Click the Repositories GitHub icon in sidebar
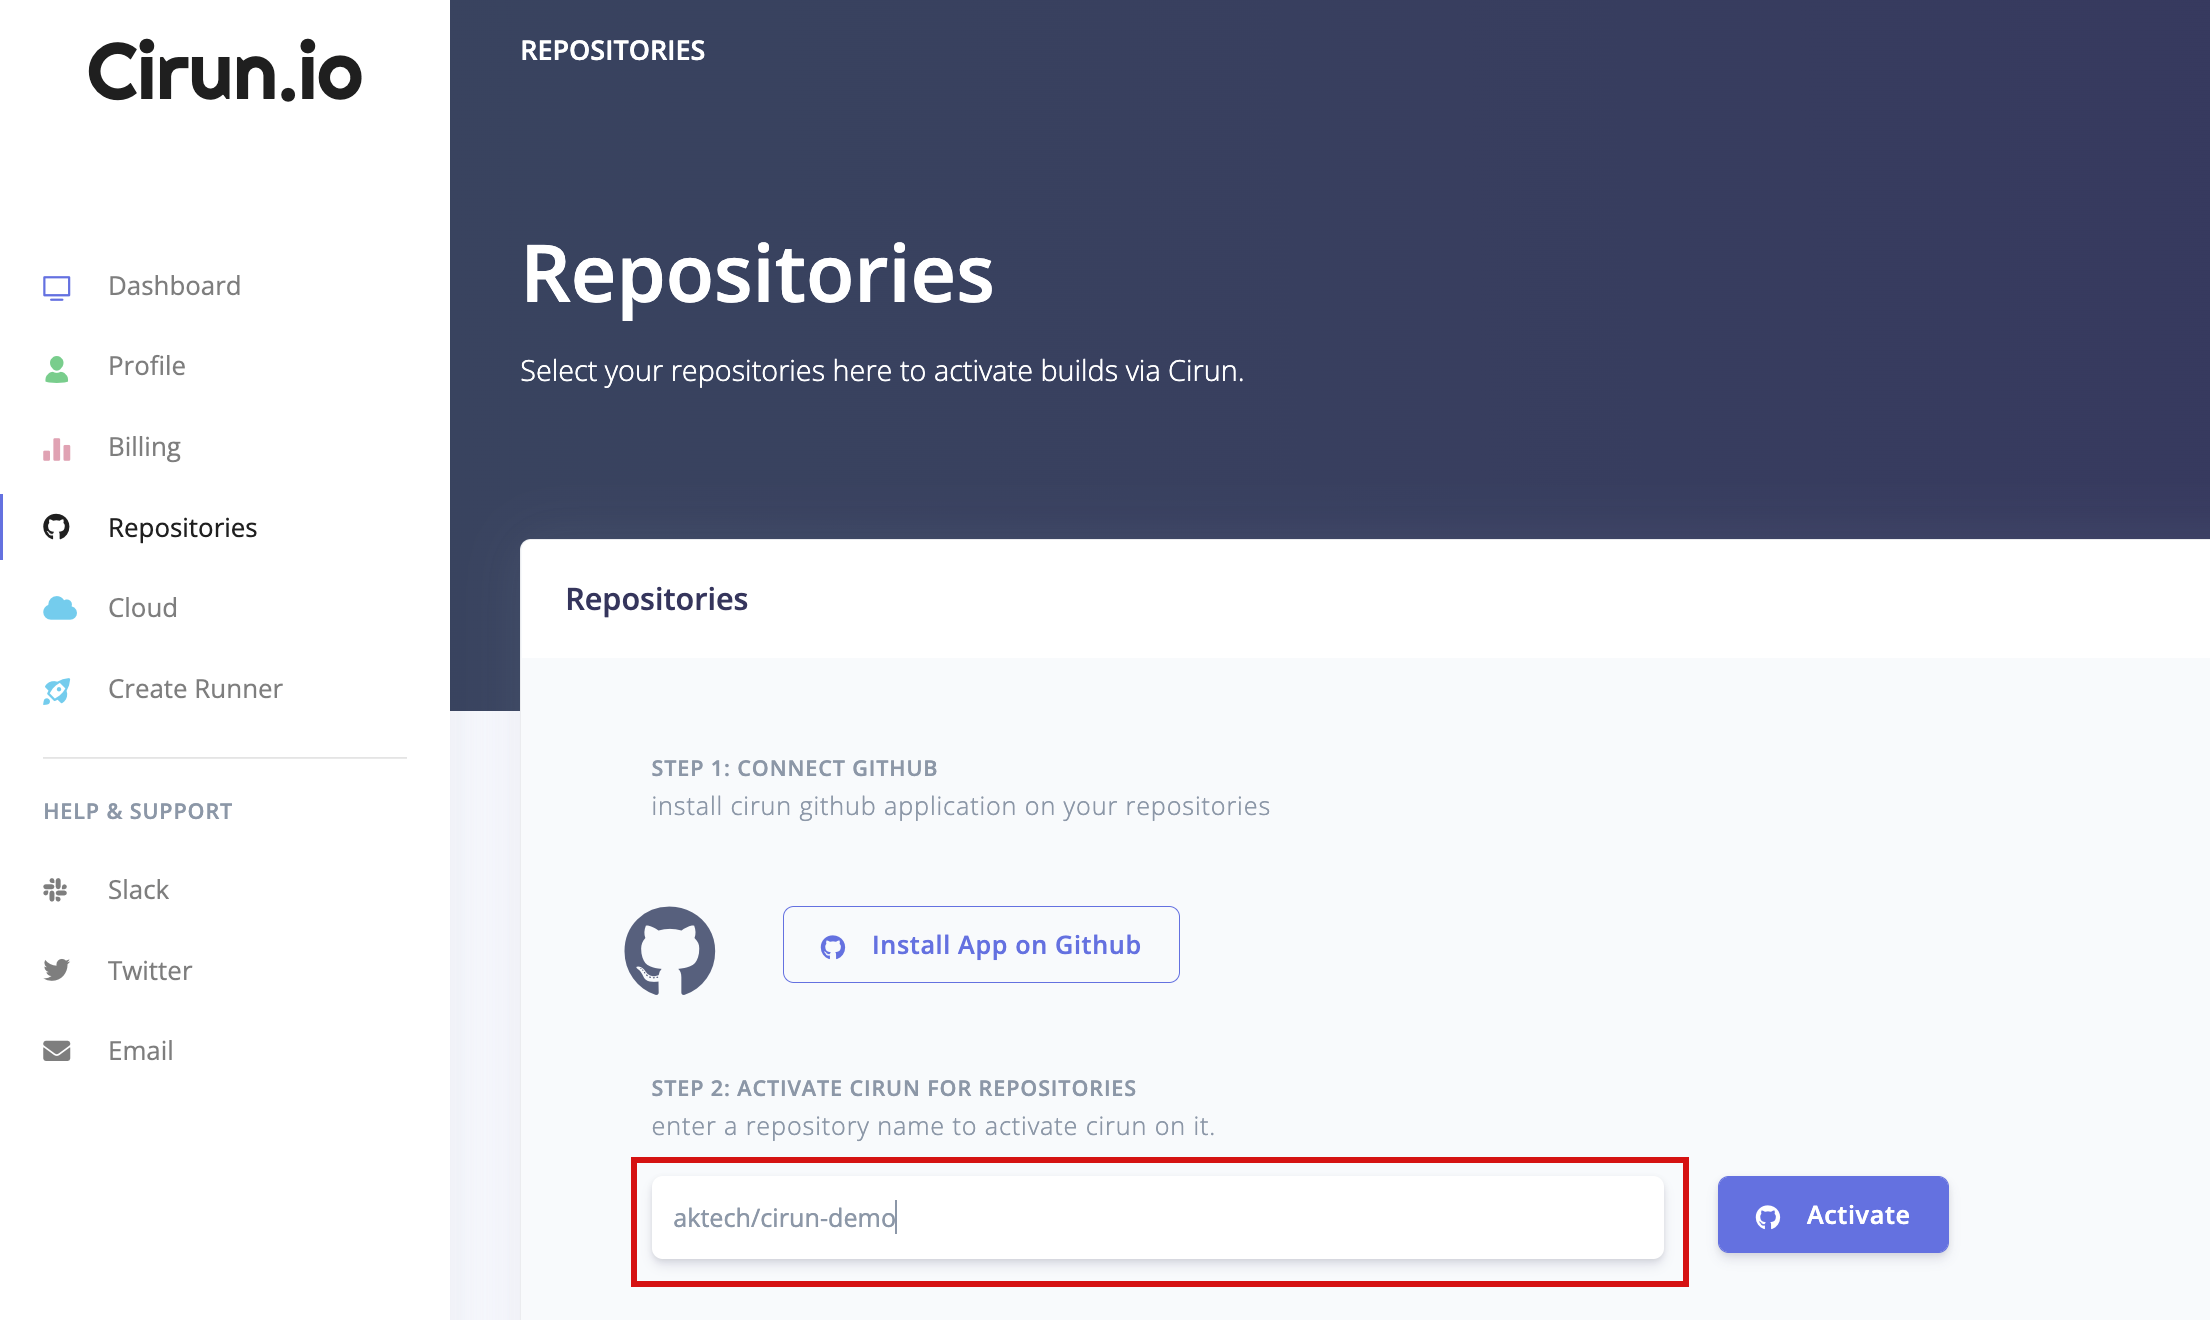The image size is (2210, 1320). point(57,528)
